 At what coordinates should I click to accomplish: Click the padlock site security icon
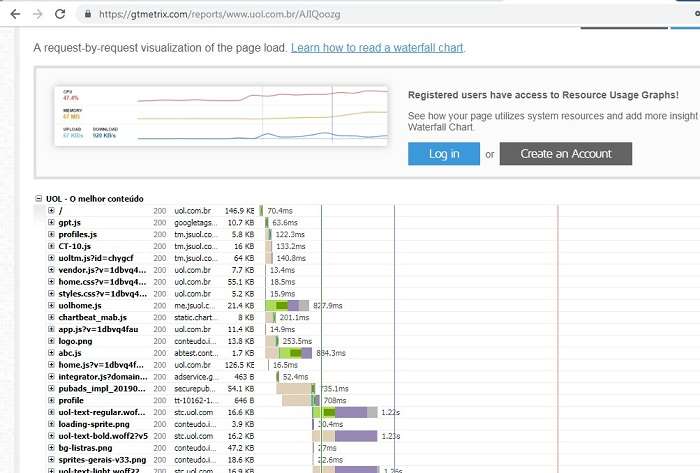(88, 14)
